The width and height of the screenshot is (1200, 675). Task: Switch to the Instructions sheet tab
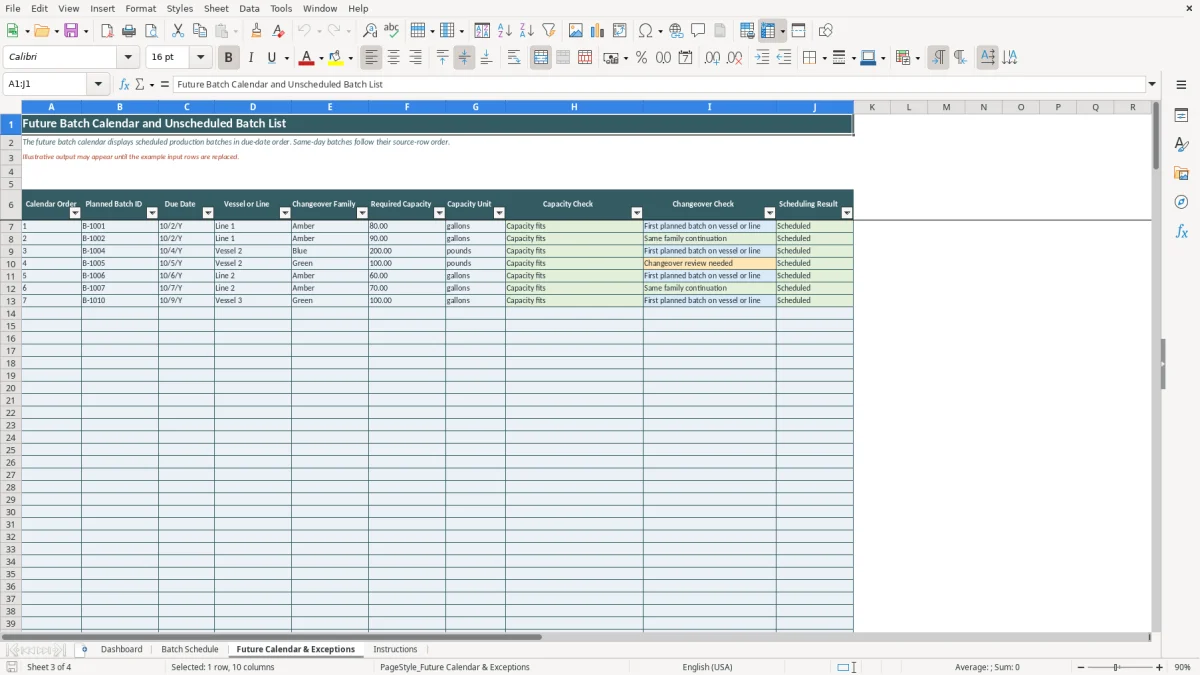click(395, 649)
